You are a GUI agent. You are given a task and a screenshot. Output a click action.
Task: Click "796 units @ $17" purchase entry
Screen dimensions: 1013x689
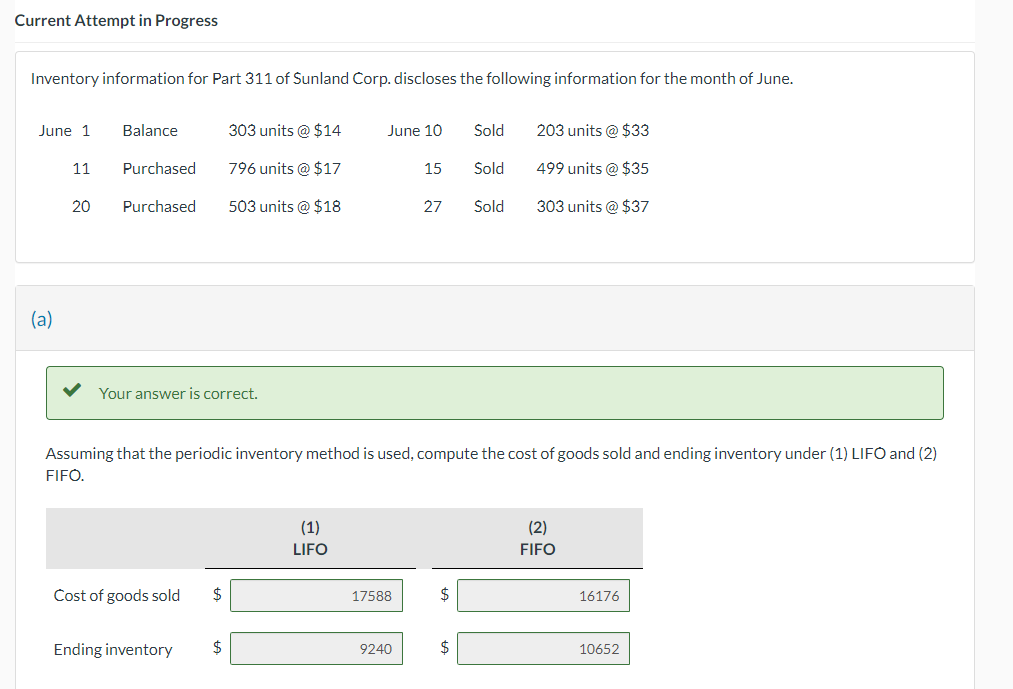coord(284,169)
